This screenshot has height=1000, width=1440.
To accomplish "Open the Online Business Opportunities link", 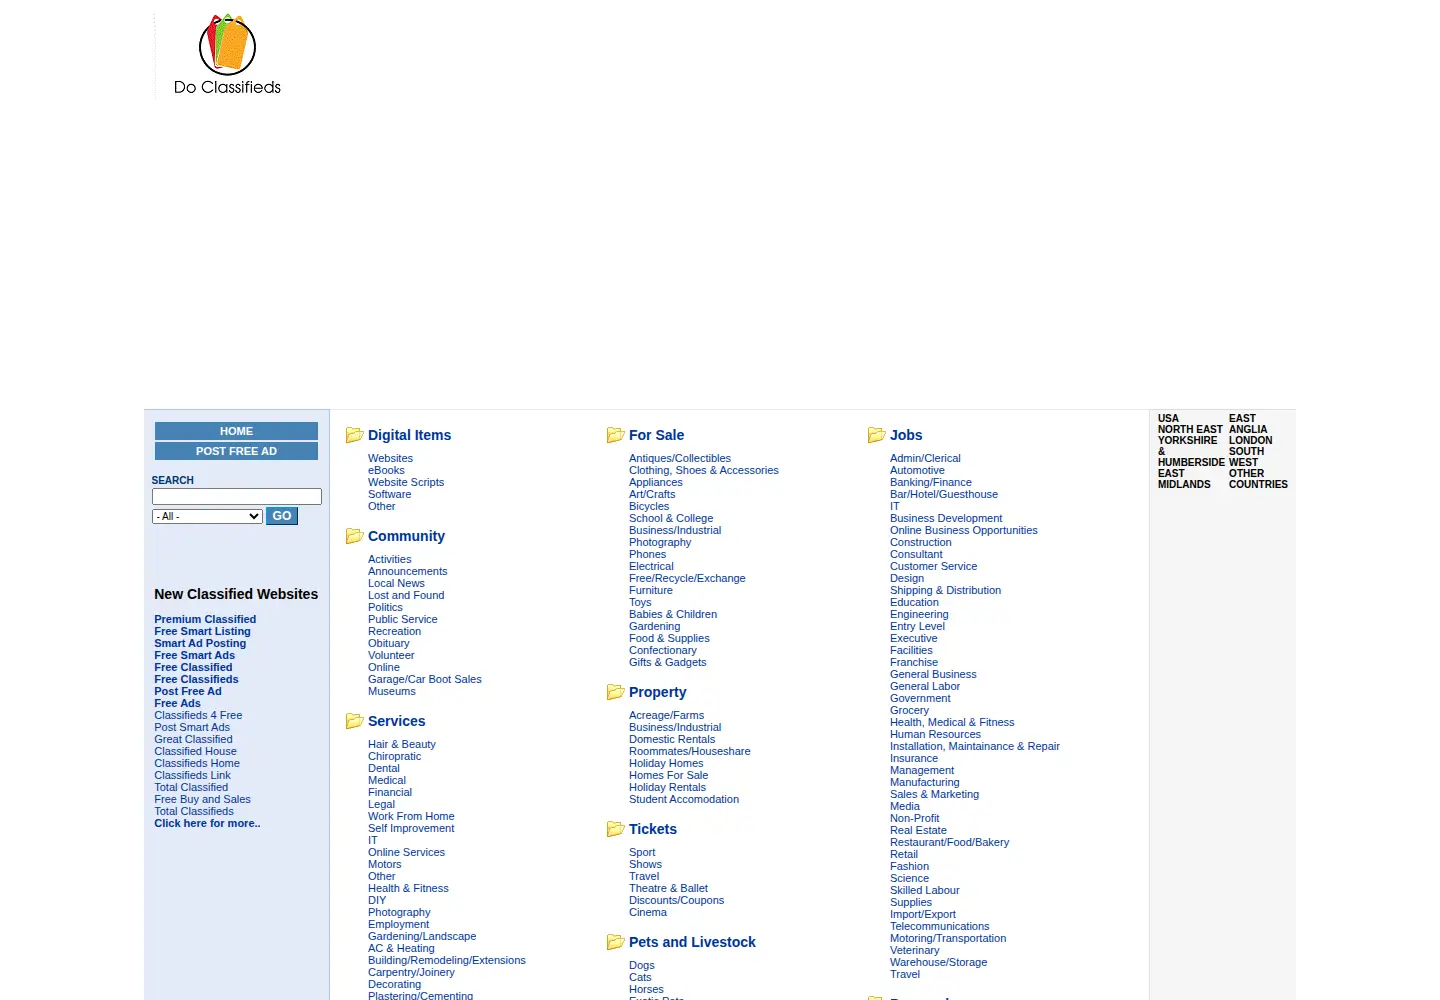I will click(964, 530).
